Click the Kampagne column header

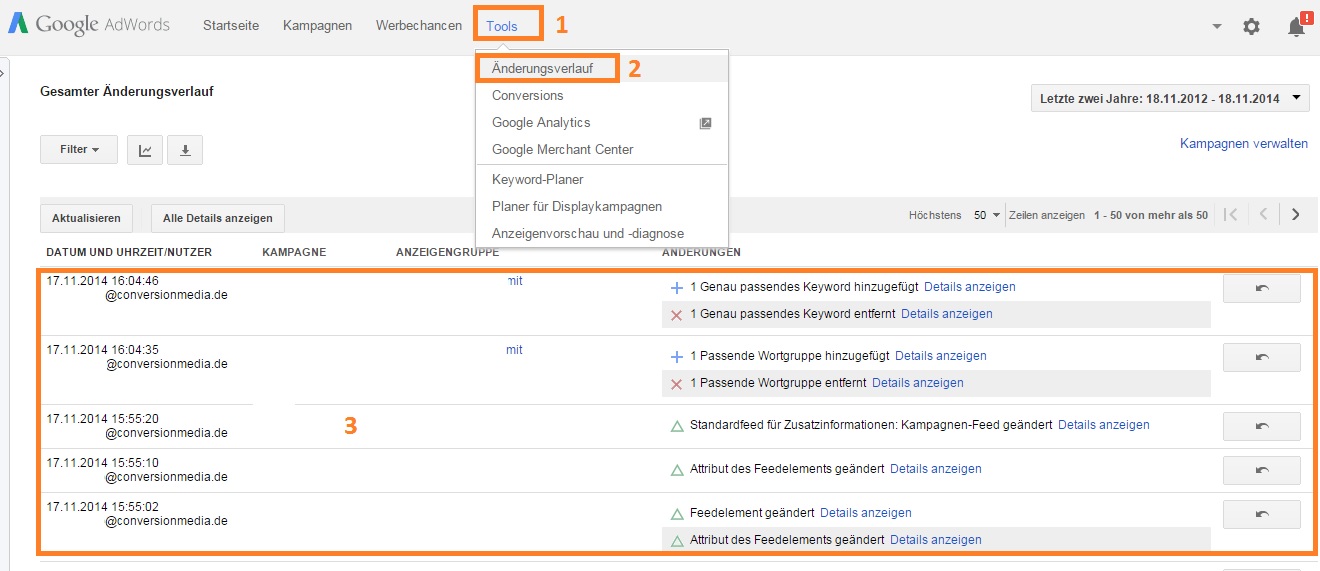point(294,252)
